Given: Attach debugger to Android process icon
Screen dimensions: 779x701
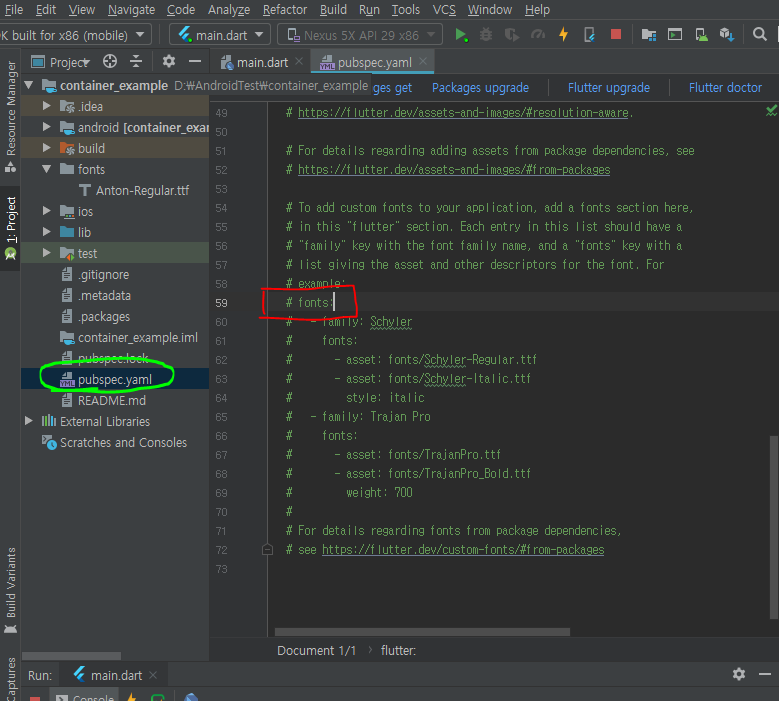Looking at the screenshot, I should [589, 35].
